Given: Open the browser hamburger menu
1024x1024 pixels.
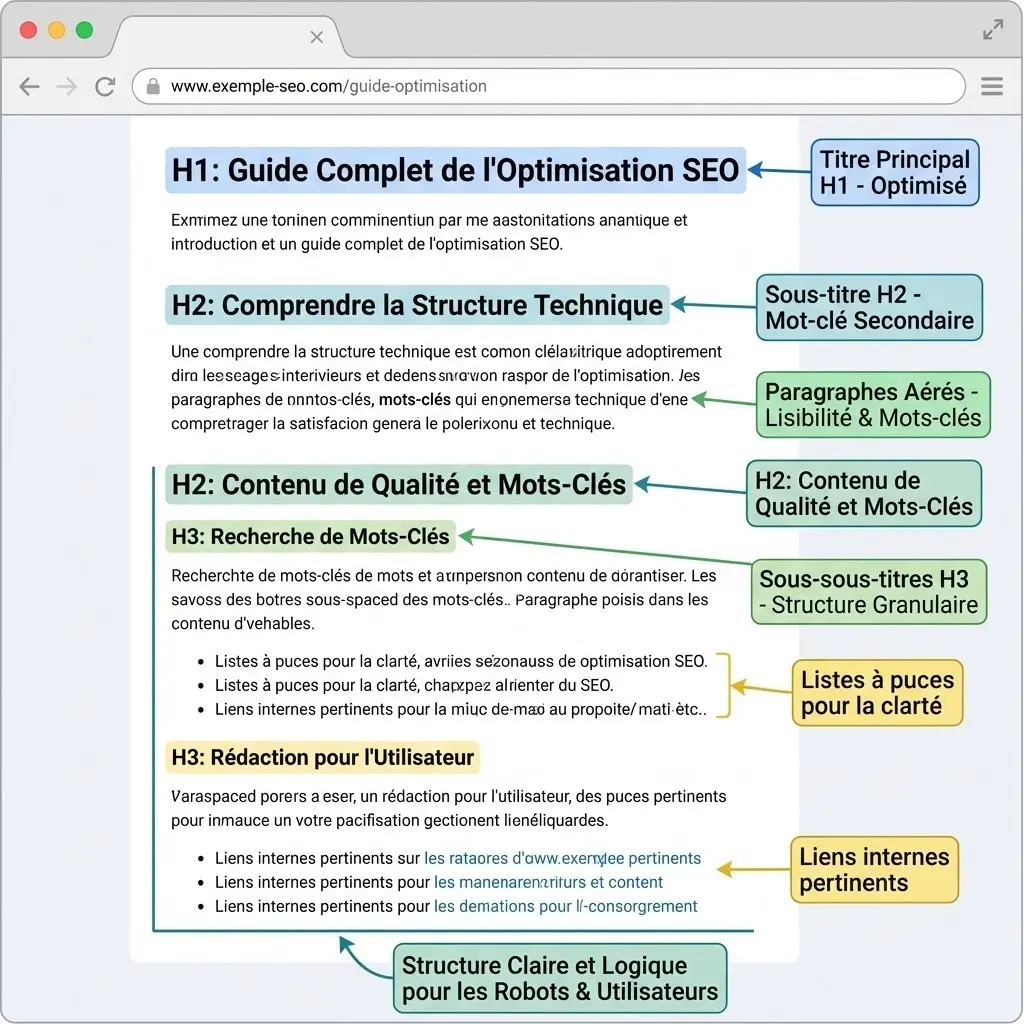Looking at the screenshot, I should click(992, 86).
